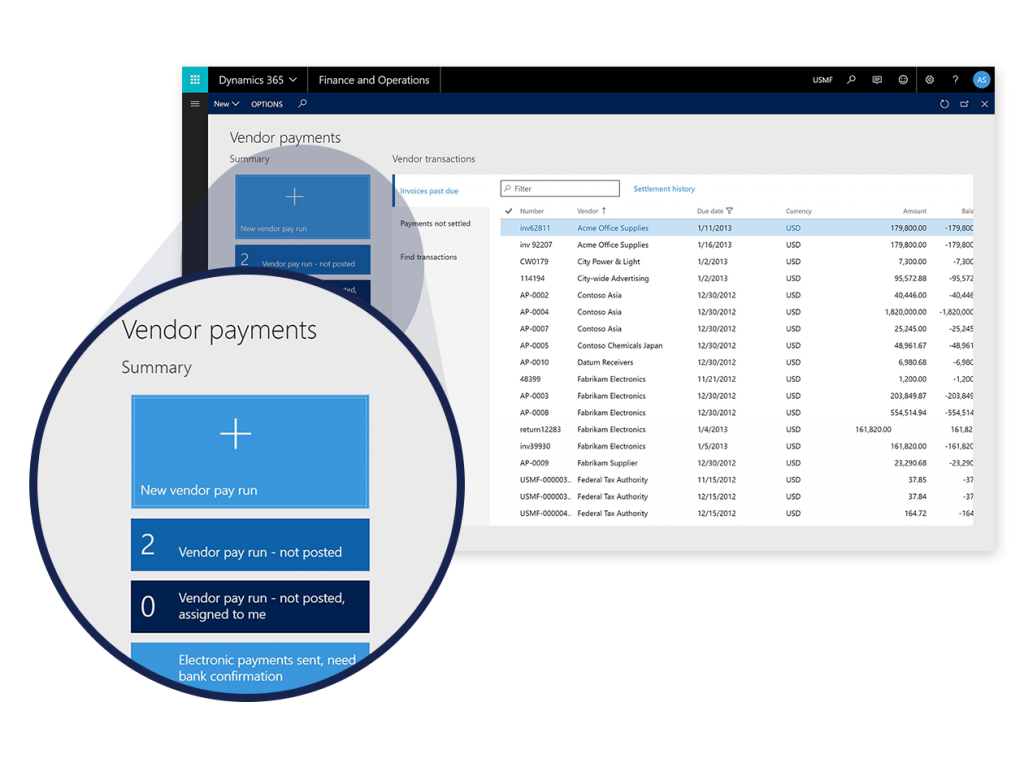Click the Fabrikam Supplier vendor cell
This screenshot has height=767, width=1024.
click(x=607, y=463)
